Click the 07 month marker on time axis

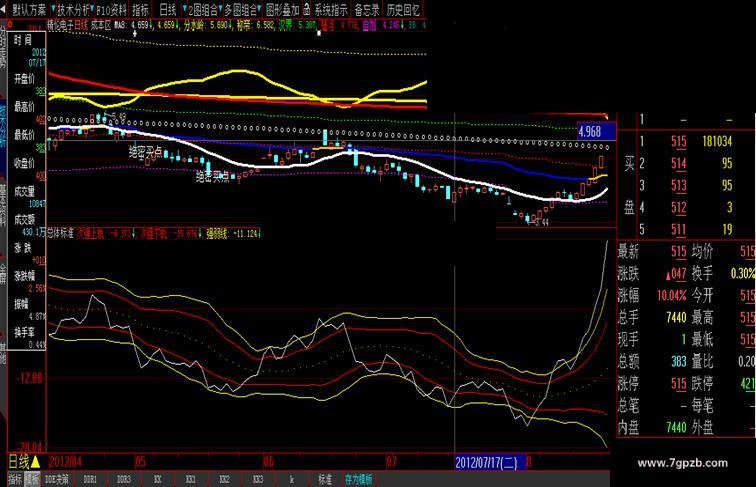point(392,462)
